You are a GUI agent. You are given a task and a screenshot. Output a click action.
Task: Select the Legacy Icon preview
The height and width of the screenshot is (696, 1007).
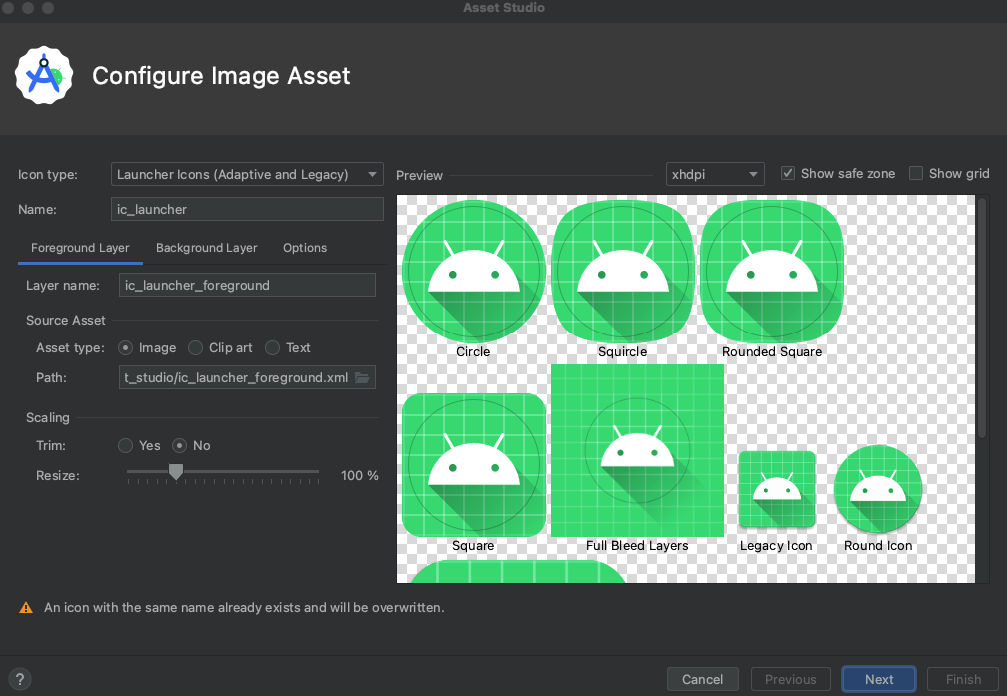point(776,490)
